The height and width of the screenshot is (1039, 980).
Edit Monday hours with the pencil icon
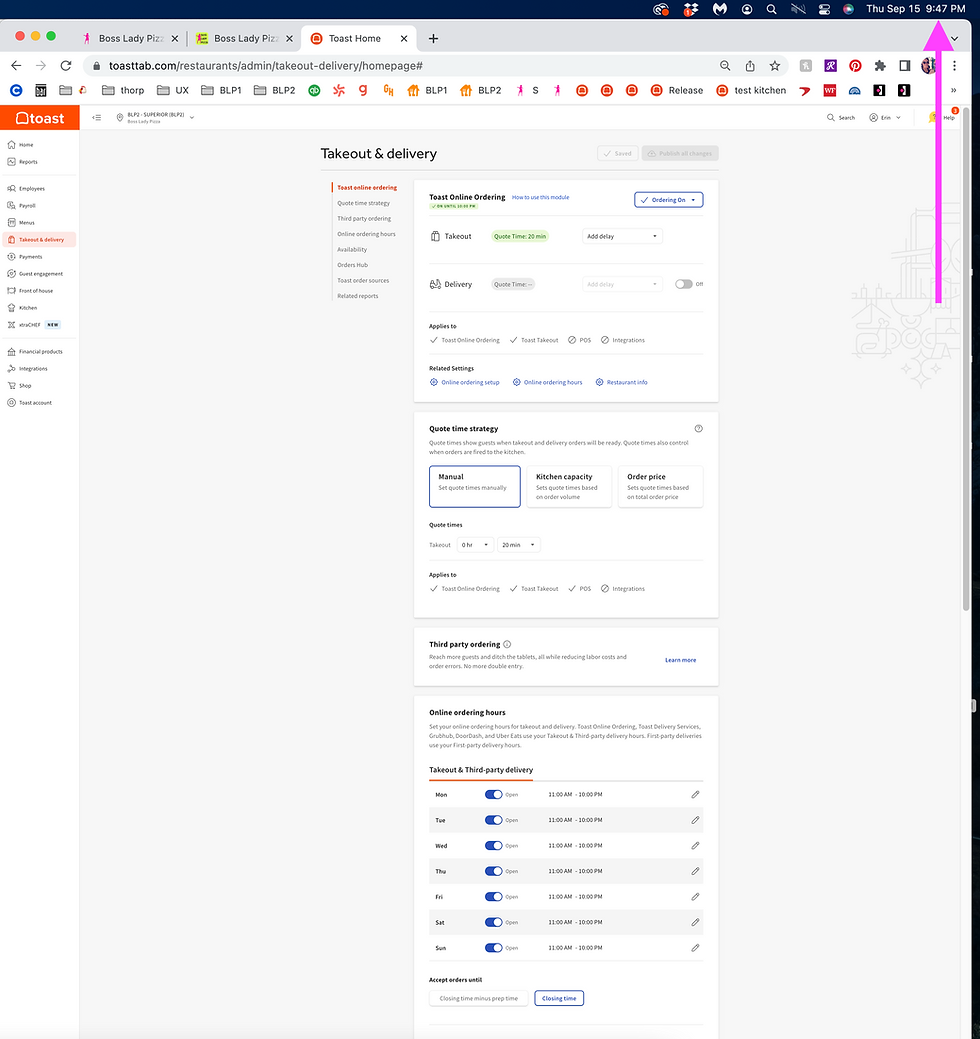click(x=695, y=794)
